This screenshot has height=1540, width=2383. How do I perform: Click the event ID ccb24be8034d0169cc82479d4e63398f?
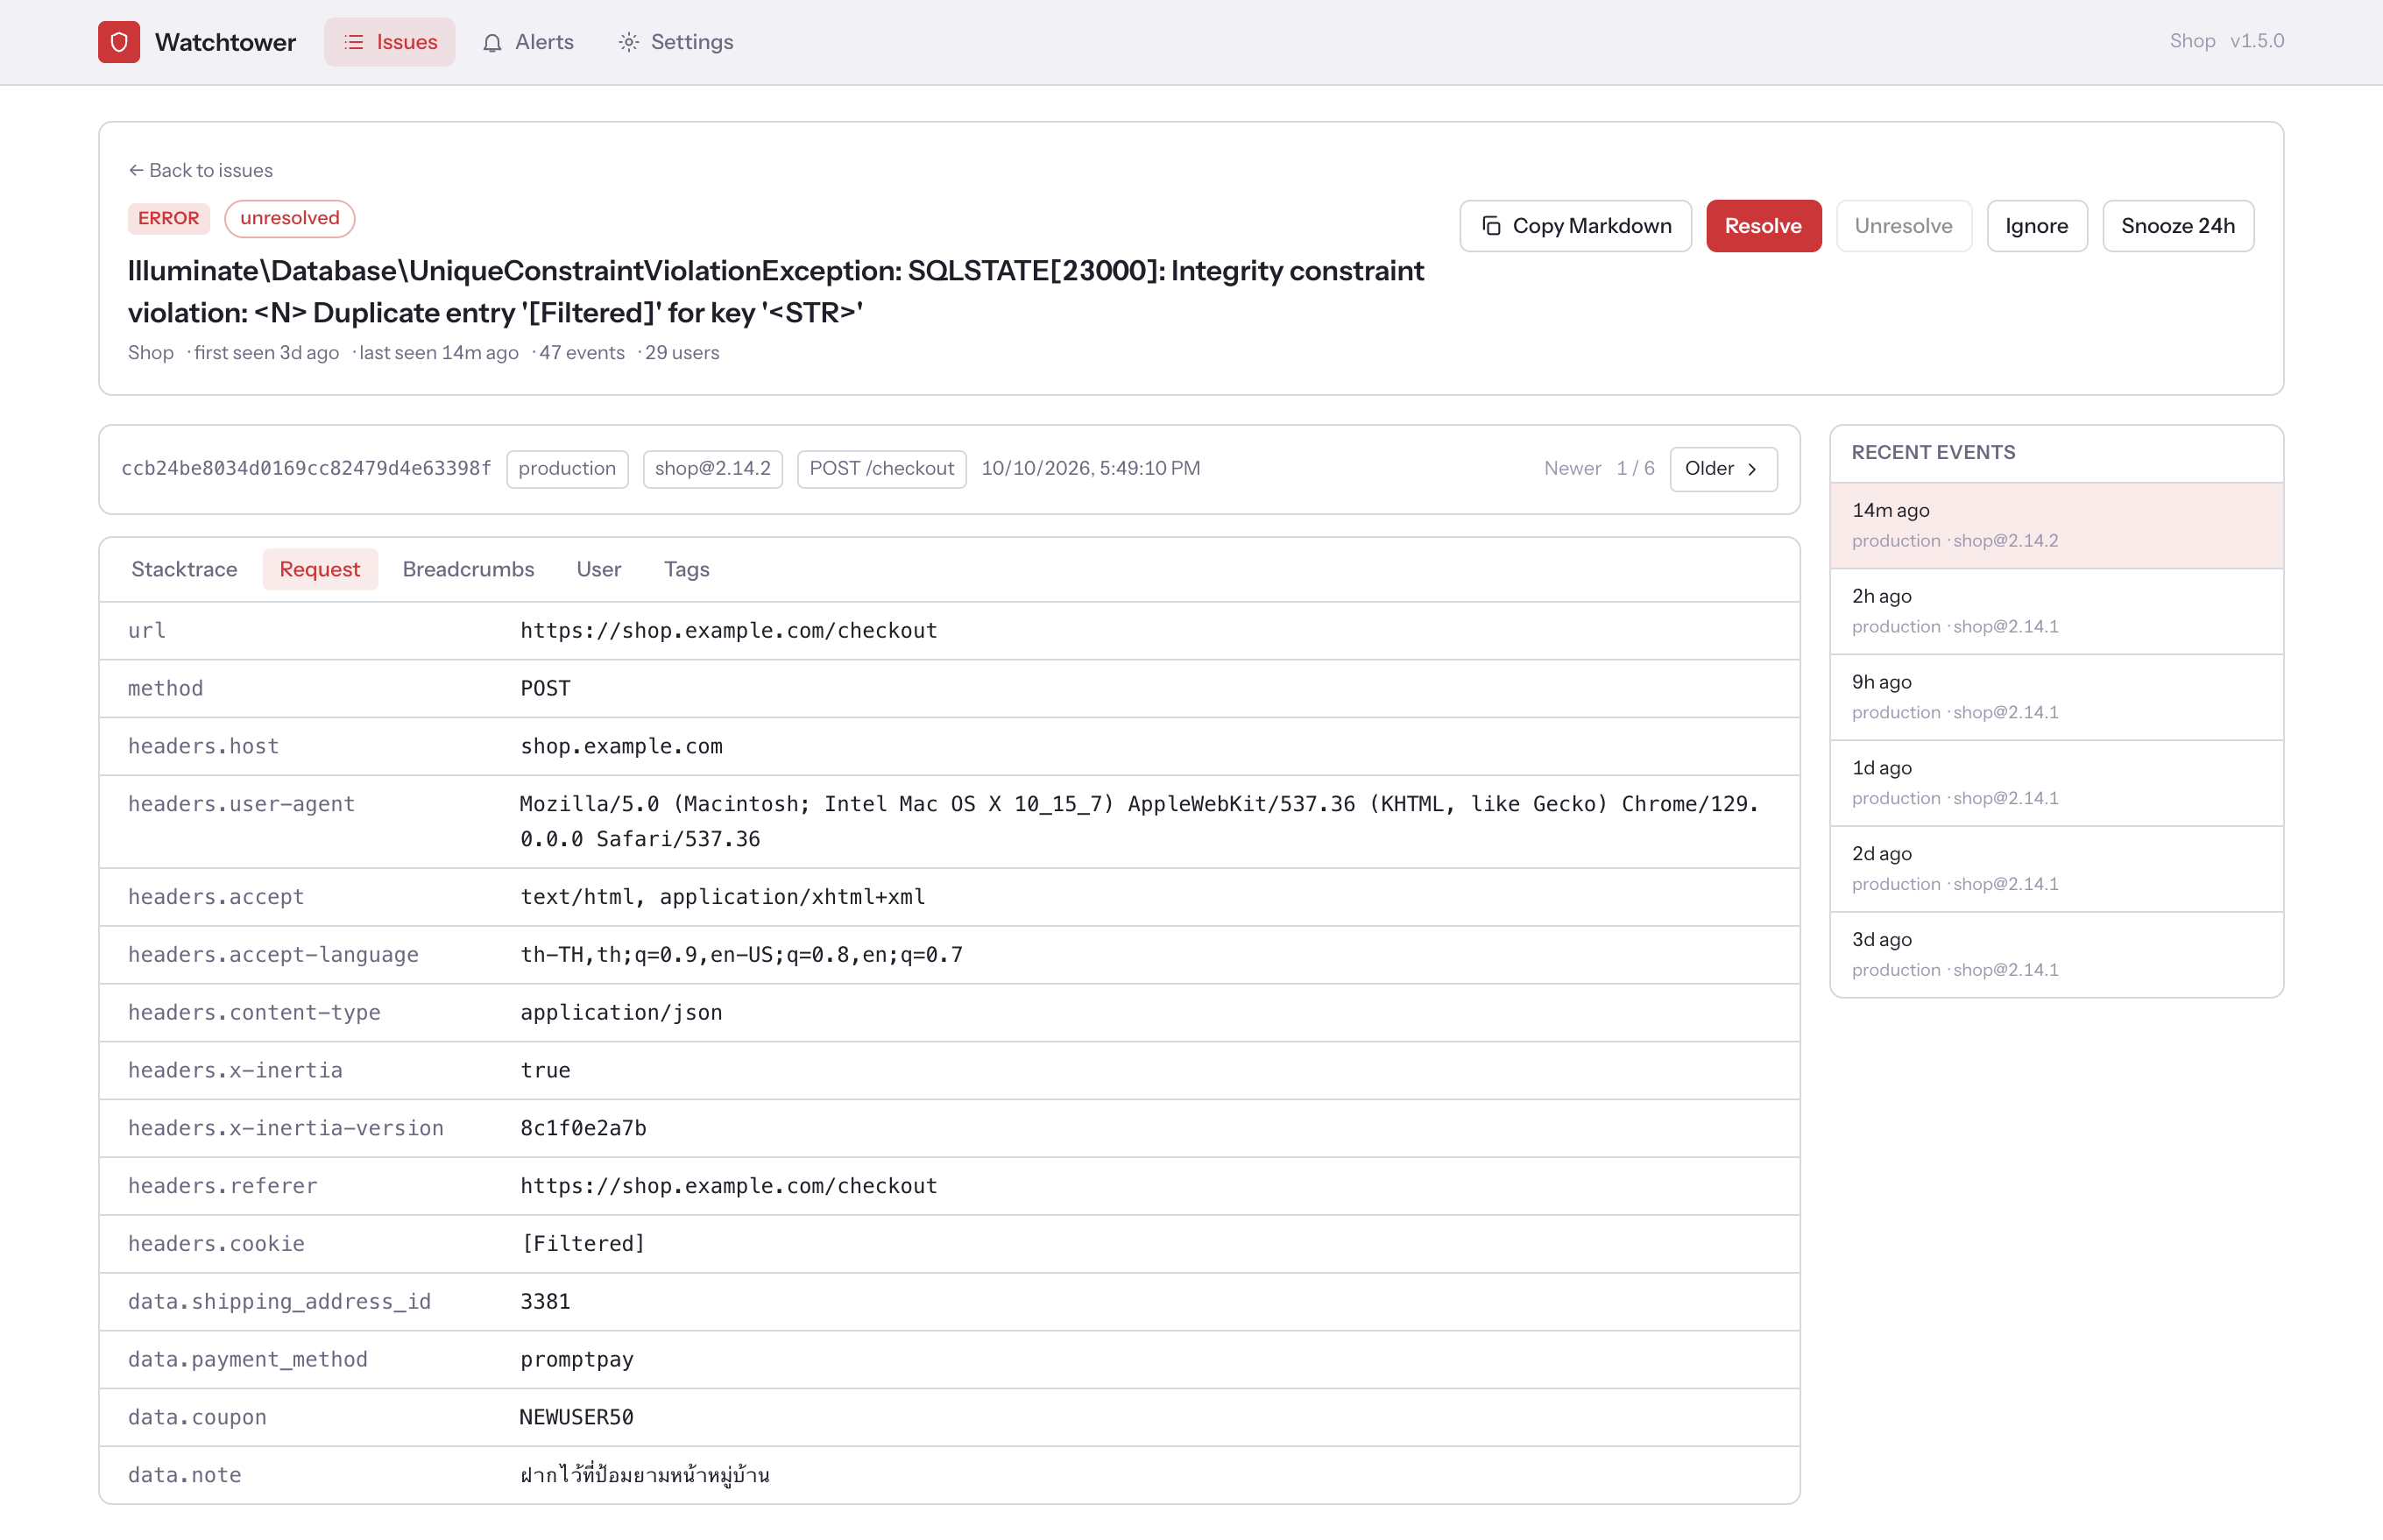[306, 469]
